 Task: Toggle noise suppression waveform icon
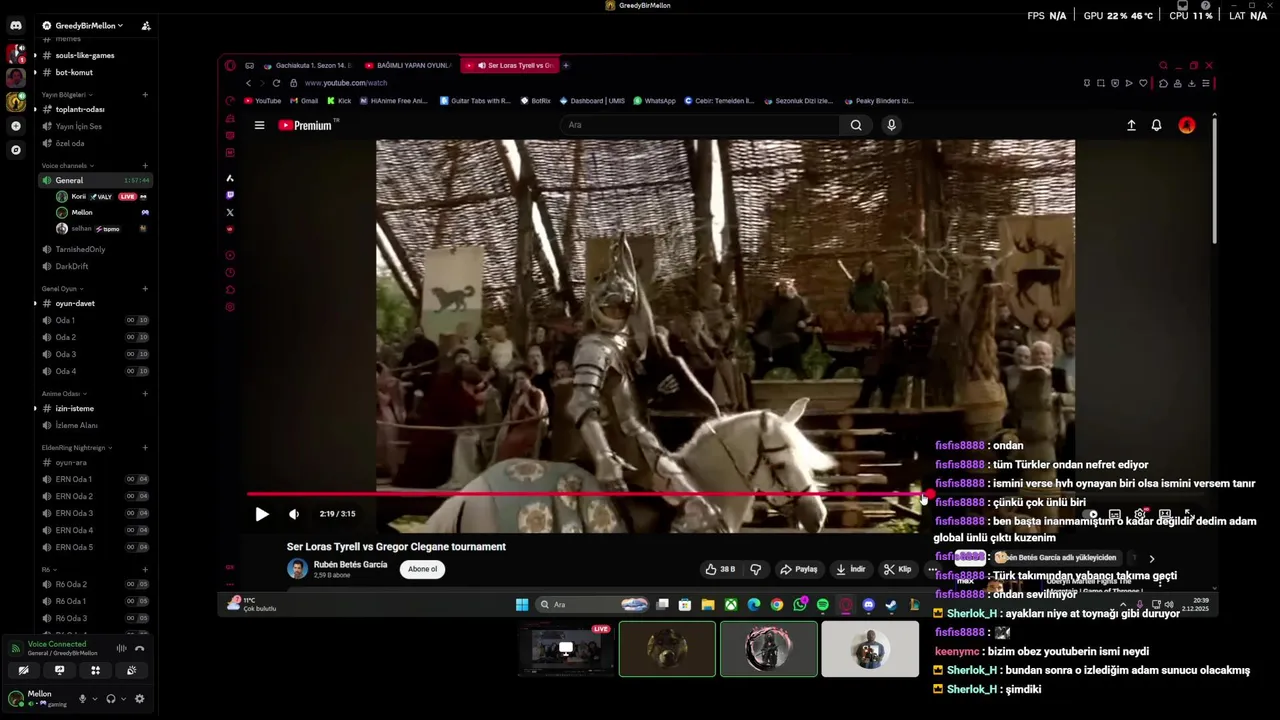[x=121, y=648]
